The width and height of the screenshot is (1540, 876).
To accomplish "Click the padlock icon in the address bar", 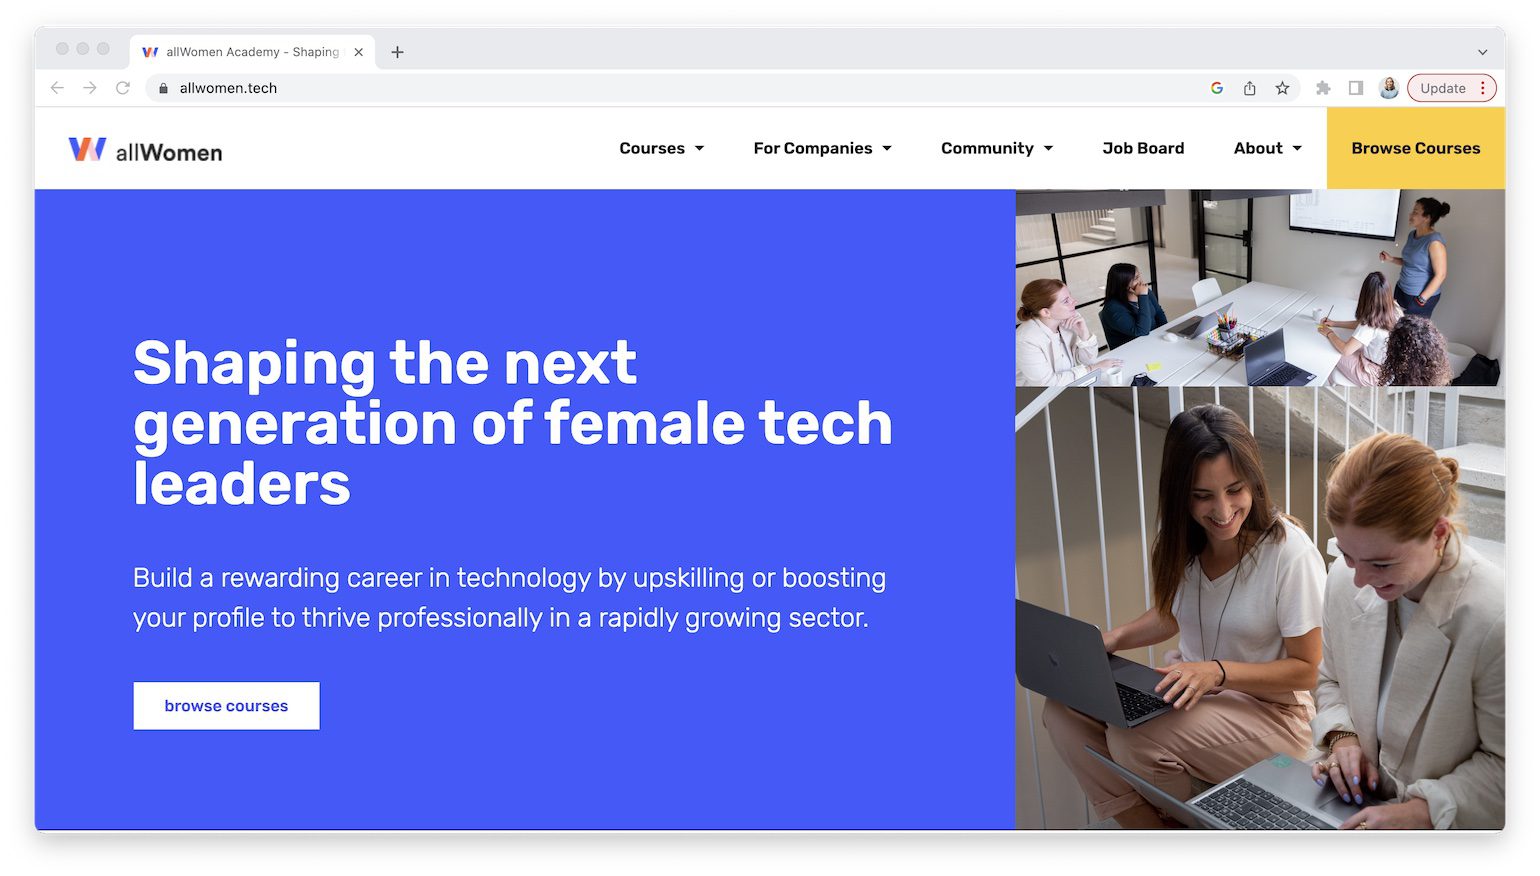I will tap(162, 88).
